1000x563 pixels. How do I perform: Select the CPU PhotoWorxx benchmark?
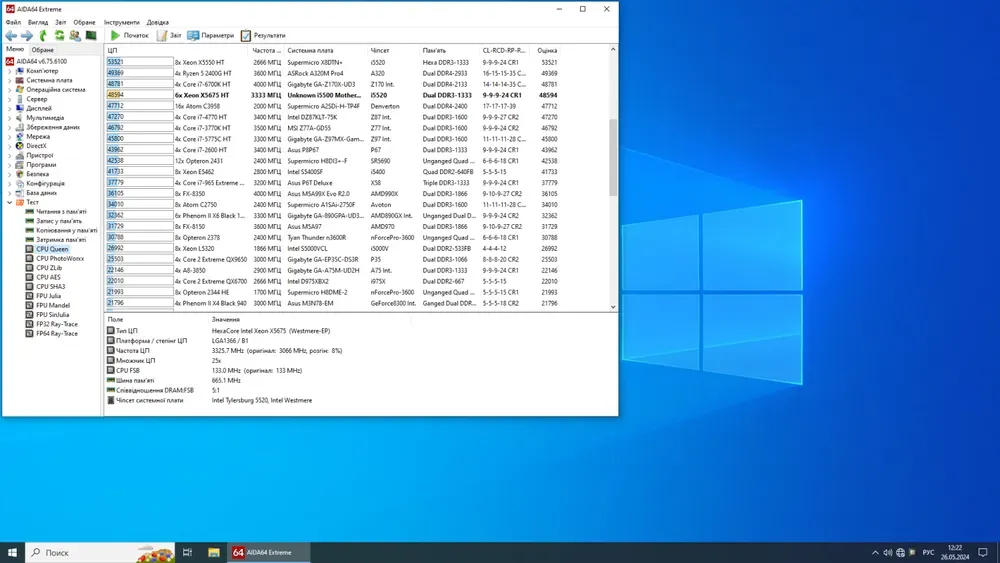click(x=60, y=258)
